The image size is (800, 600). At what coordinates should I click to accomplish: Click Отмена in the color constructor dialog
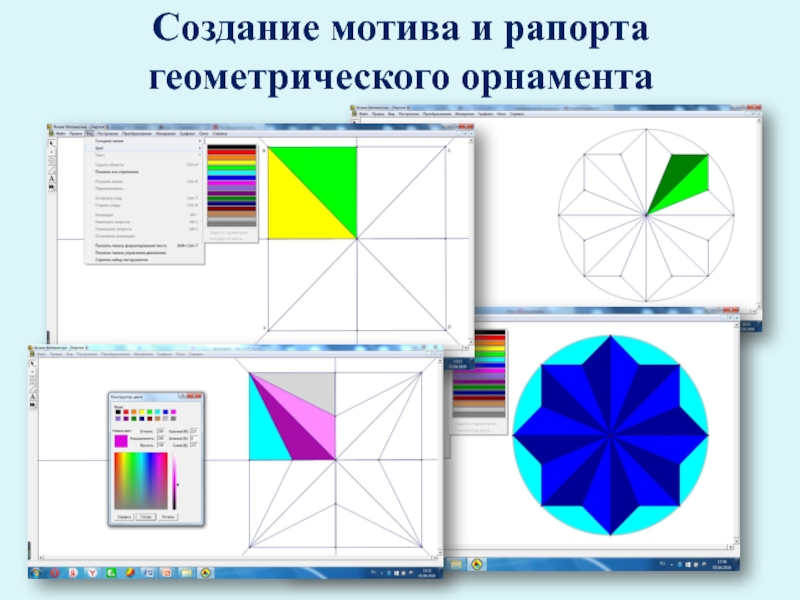click(168, 517)
